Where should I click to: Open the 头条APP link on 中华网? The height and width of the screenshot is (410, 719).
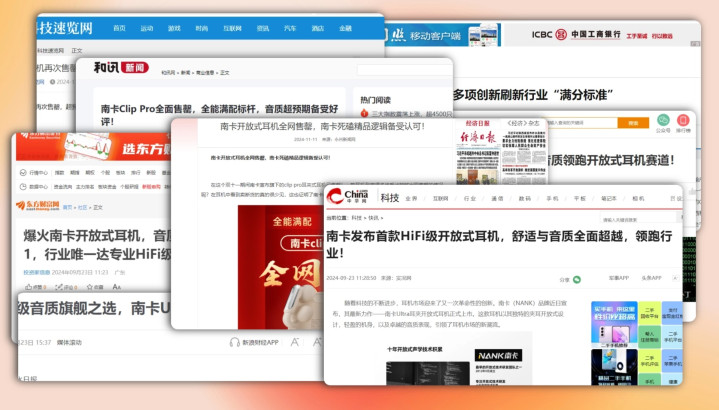click(x=651, y=278)
